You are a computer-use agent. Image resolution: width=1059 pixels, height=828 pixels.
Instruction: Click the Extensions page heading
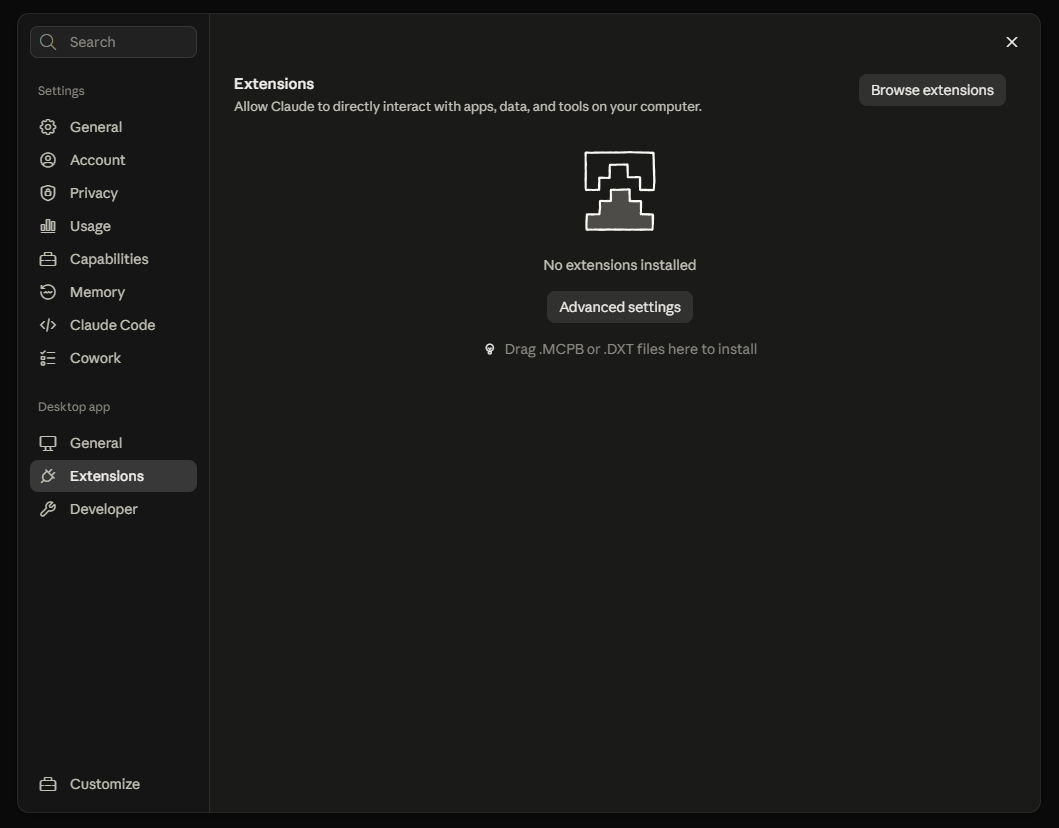pyautogui.click(x=274, y=84)
